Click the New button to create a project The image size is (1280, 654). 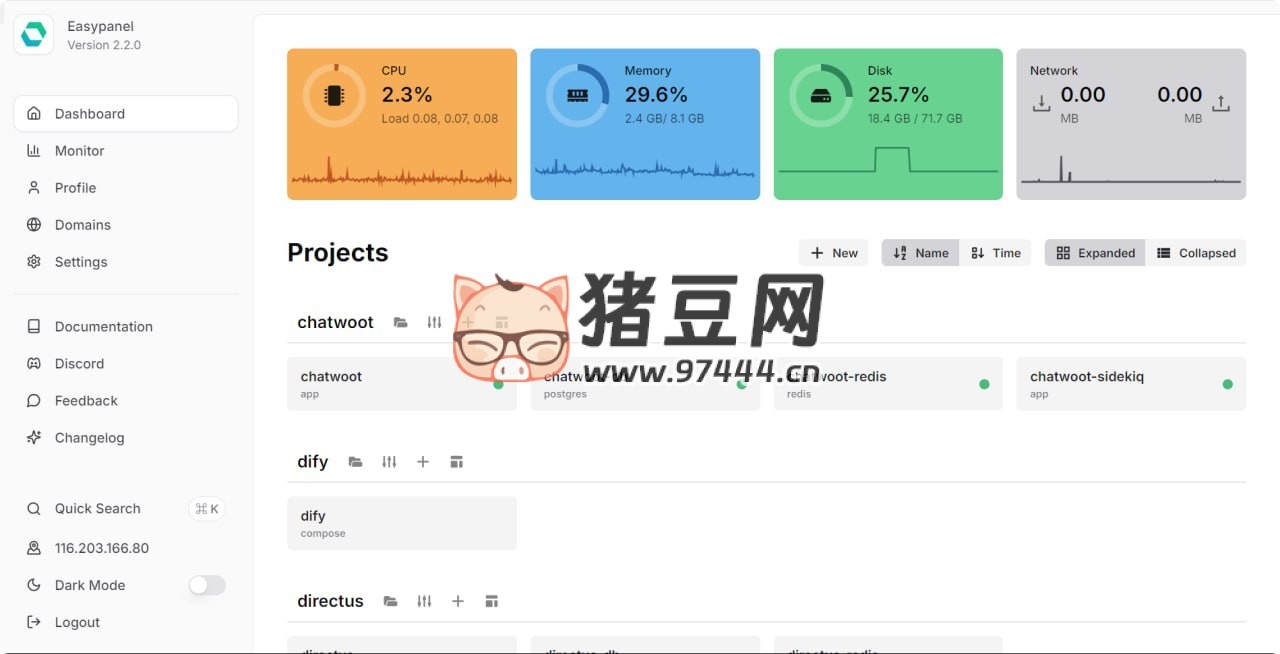pyautogui.click(x=833, y=252)
